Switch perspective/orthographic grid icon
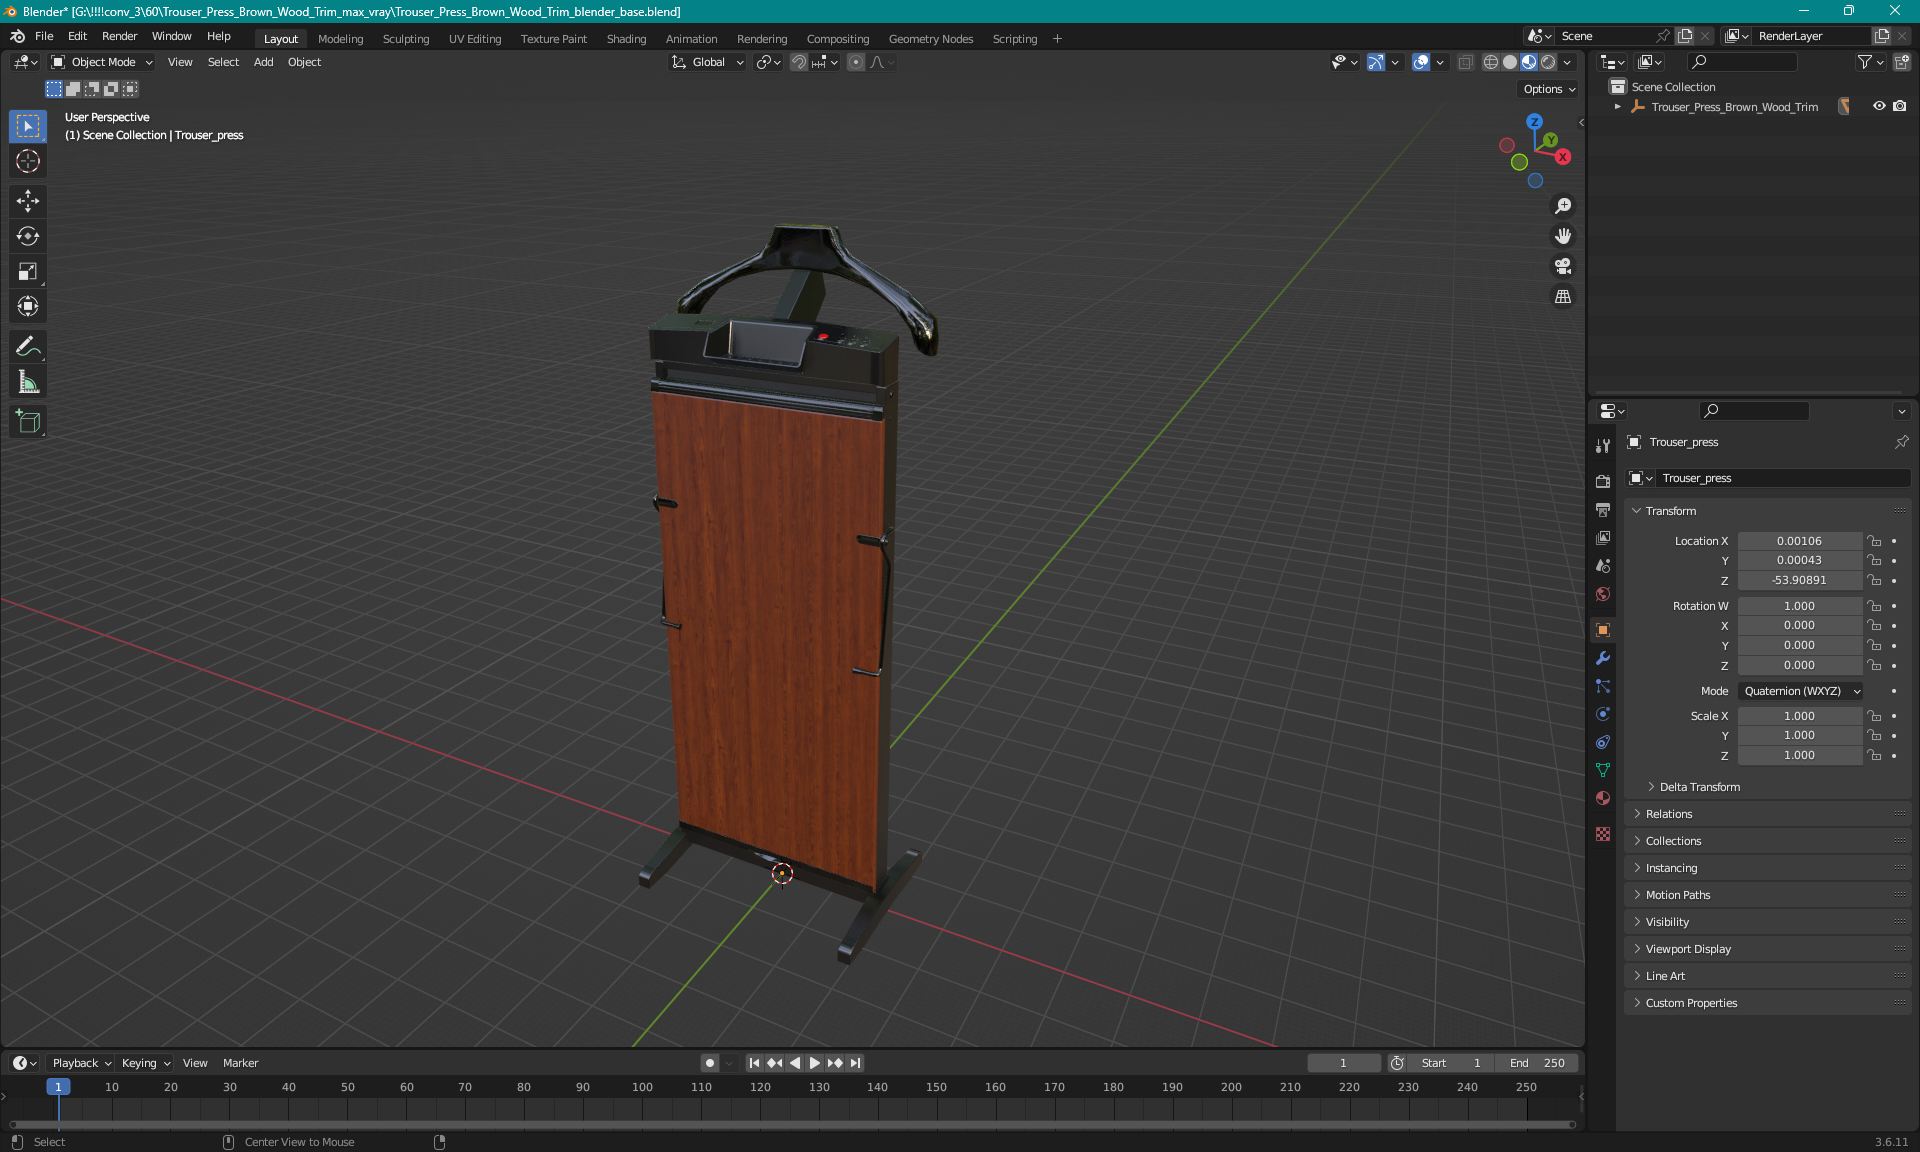Viewport: 1920px width, 1152px height. (1562, 297)
